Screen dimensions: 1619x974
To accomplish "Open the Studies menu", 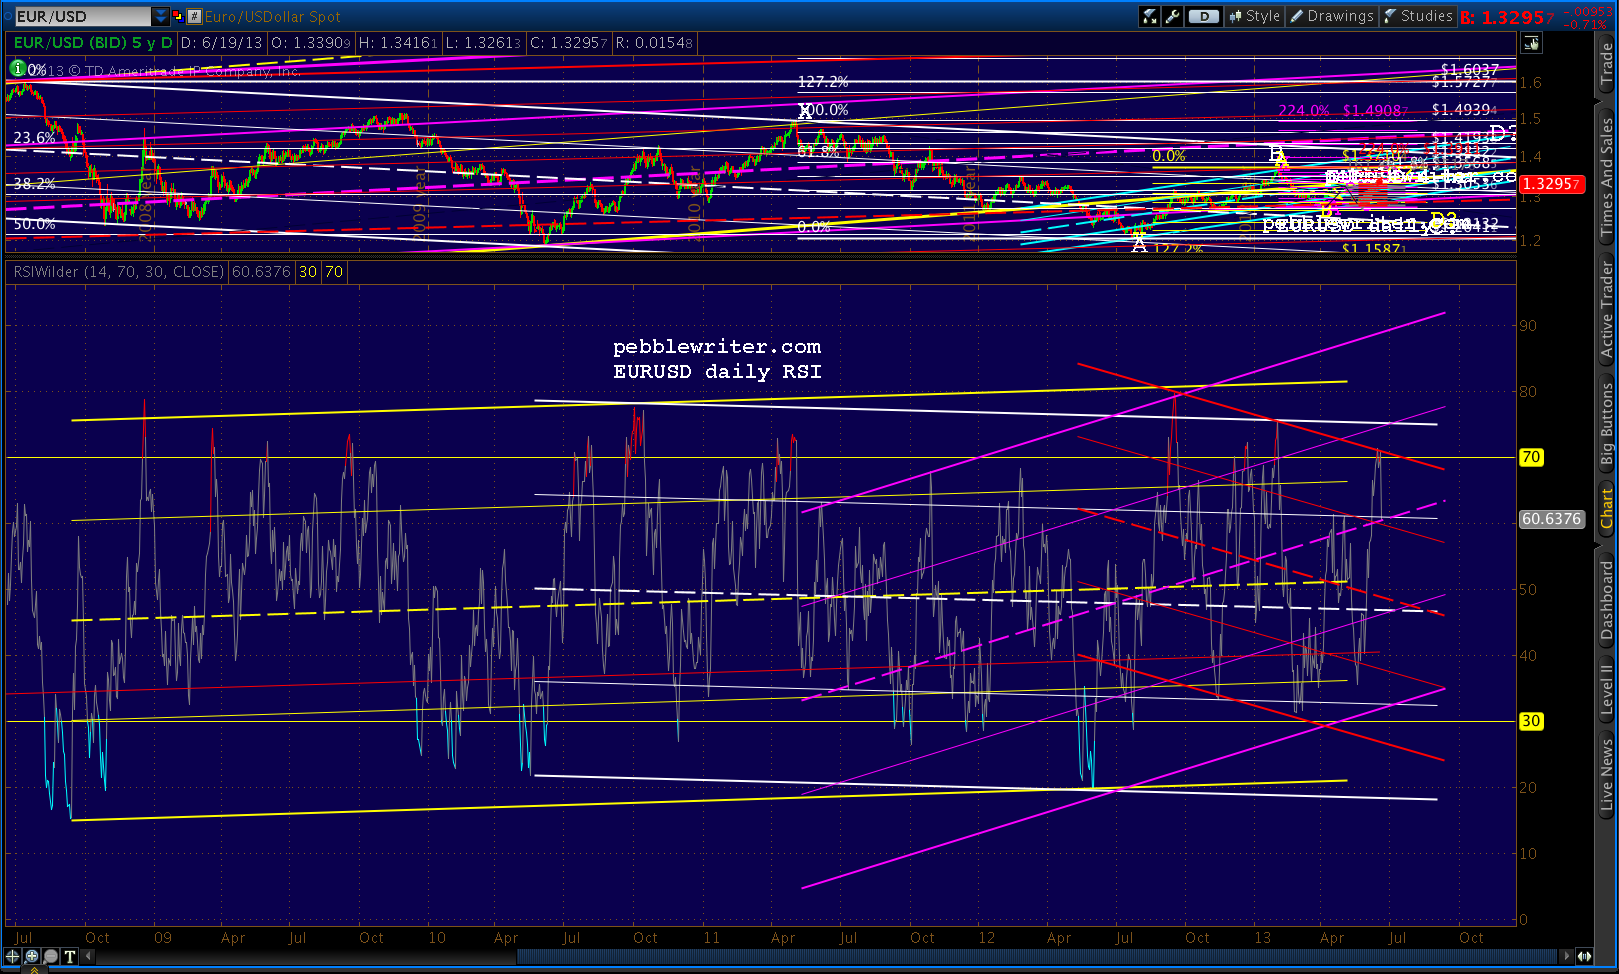I will coord(1418,16).
